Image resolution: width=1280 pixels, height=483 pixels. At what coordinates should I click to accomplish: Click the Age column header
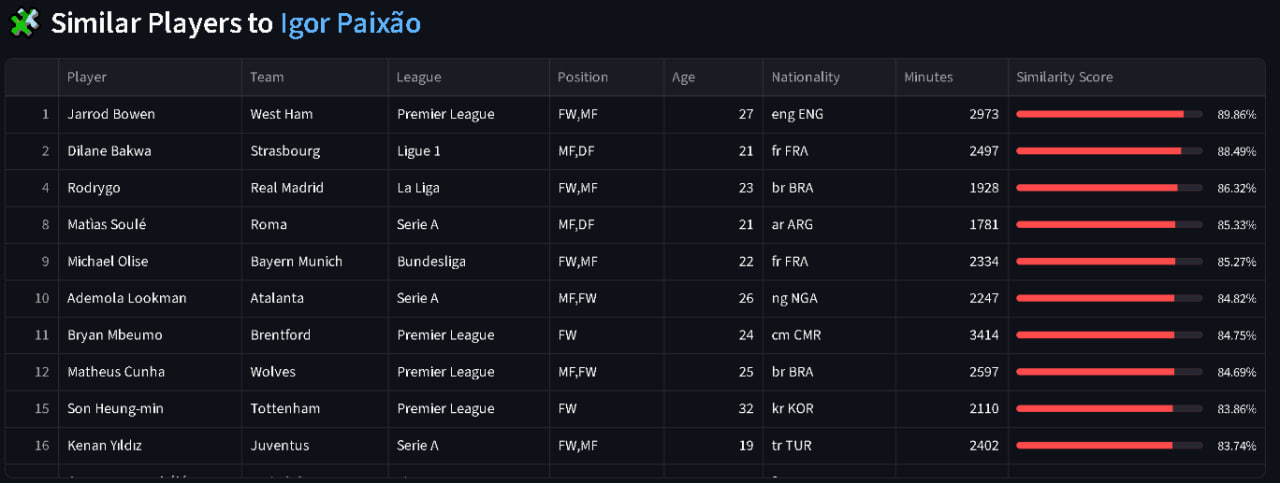click(x=683, y=77)
